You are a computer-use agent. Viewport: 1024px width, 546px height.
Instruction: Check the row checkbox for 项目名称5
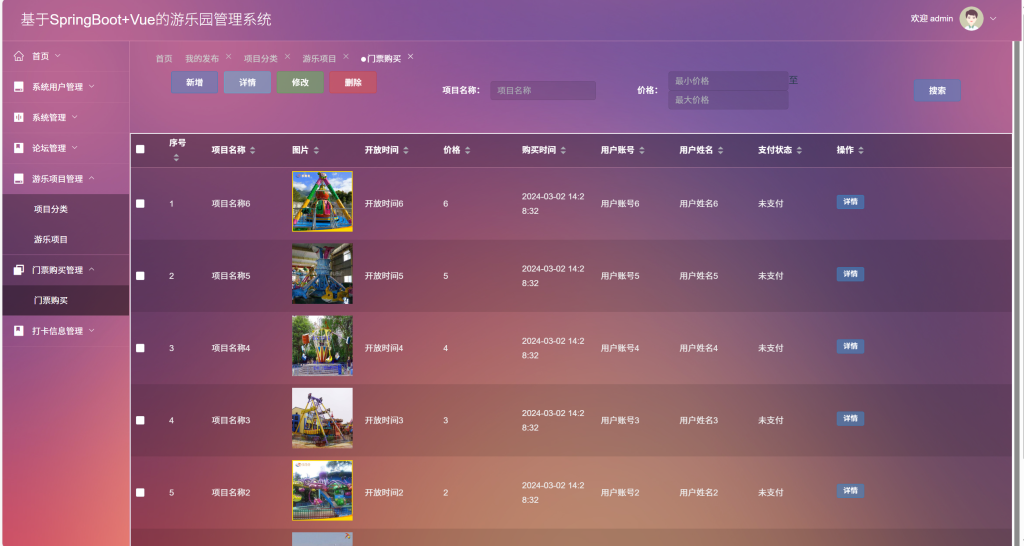coord(140,276)
